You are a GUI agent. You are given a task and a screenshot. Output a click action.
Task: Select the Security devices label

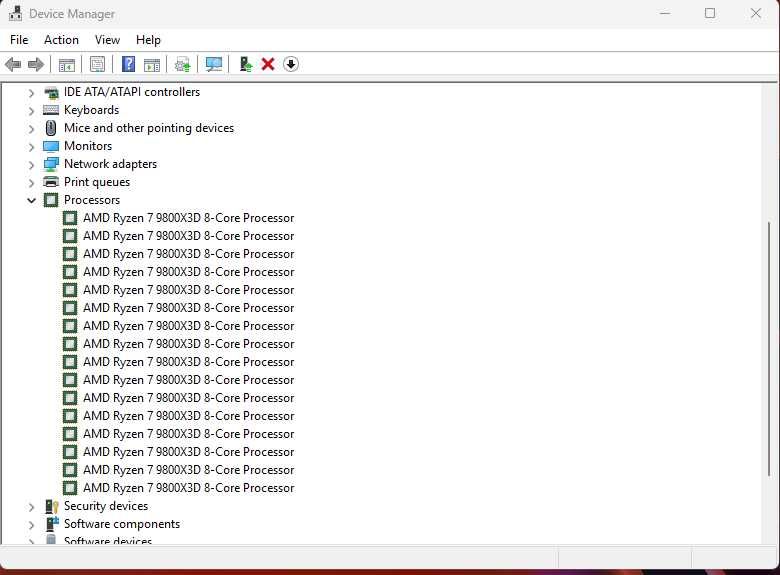tap(106, 506)
